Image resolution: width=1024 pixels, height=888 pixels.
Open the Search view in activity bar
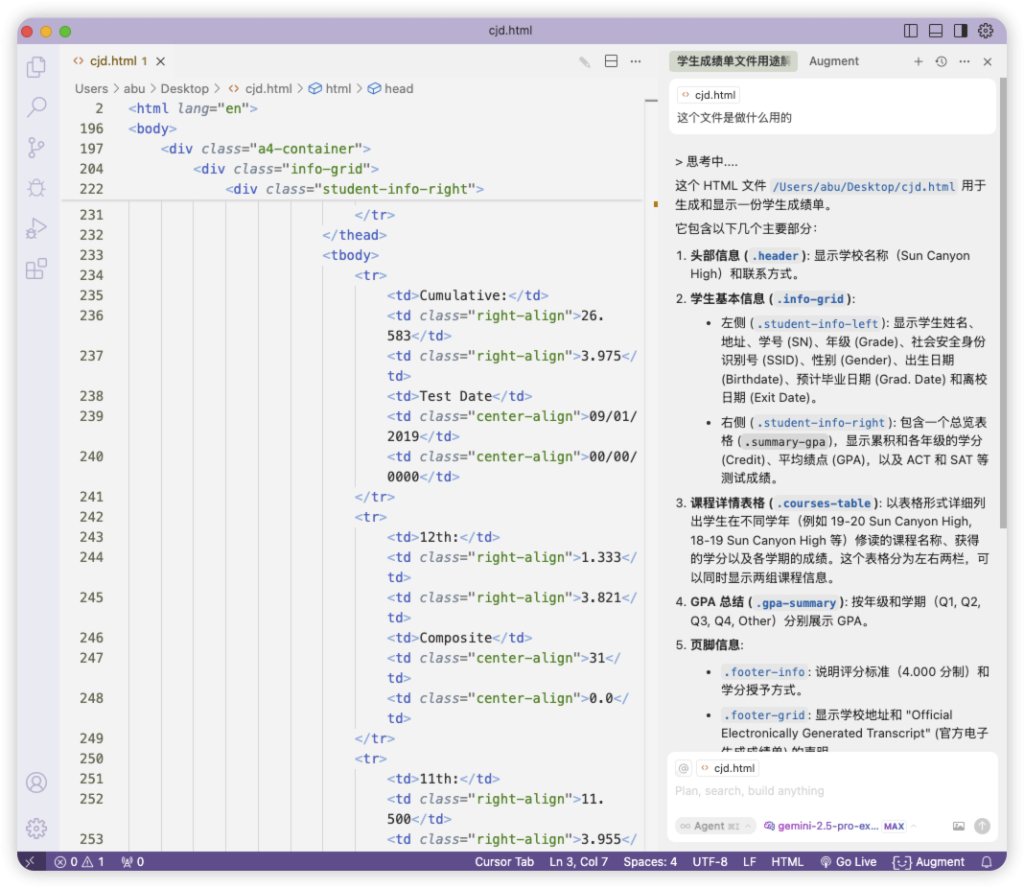pyautogui.click(x=37, y=107)
